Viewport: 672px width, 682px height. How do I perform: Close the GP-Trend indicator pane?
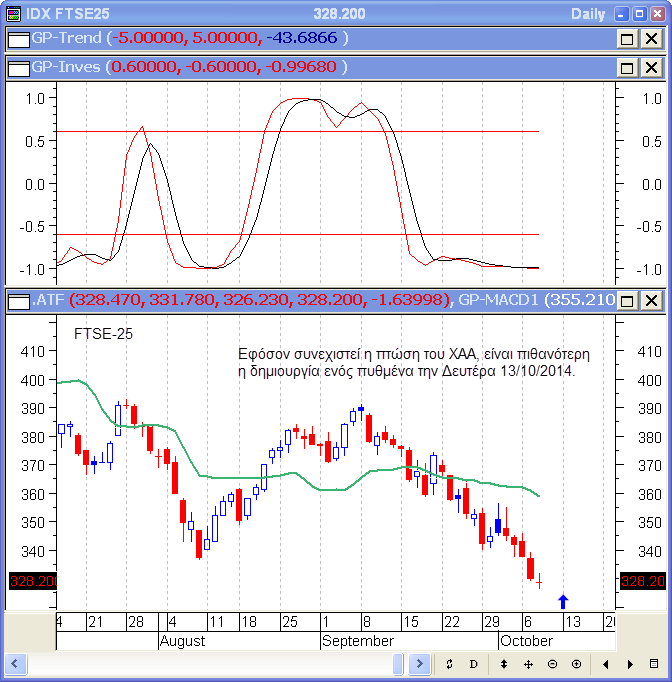pos(651,39)
